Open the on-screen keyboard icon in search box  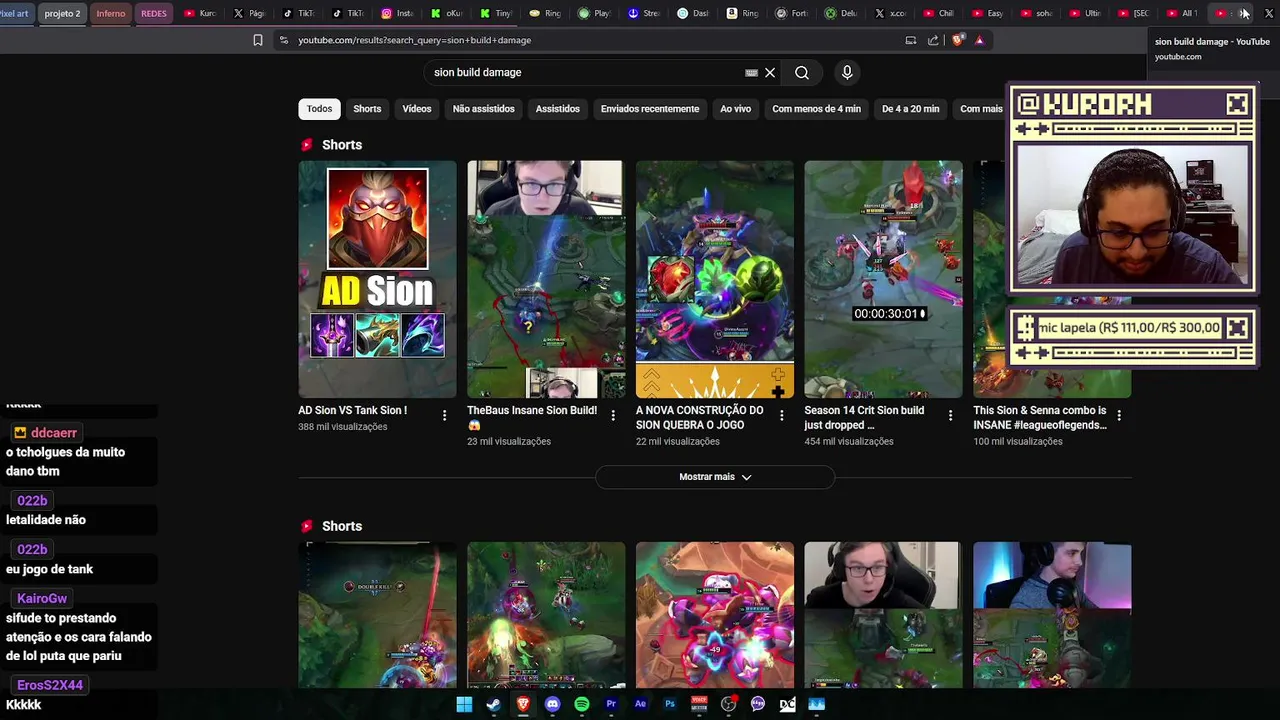751,73
